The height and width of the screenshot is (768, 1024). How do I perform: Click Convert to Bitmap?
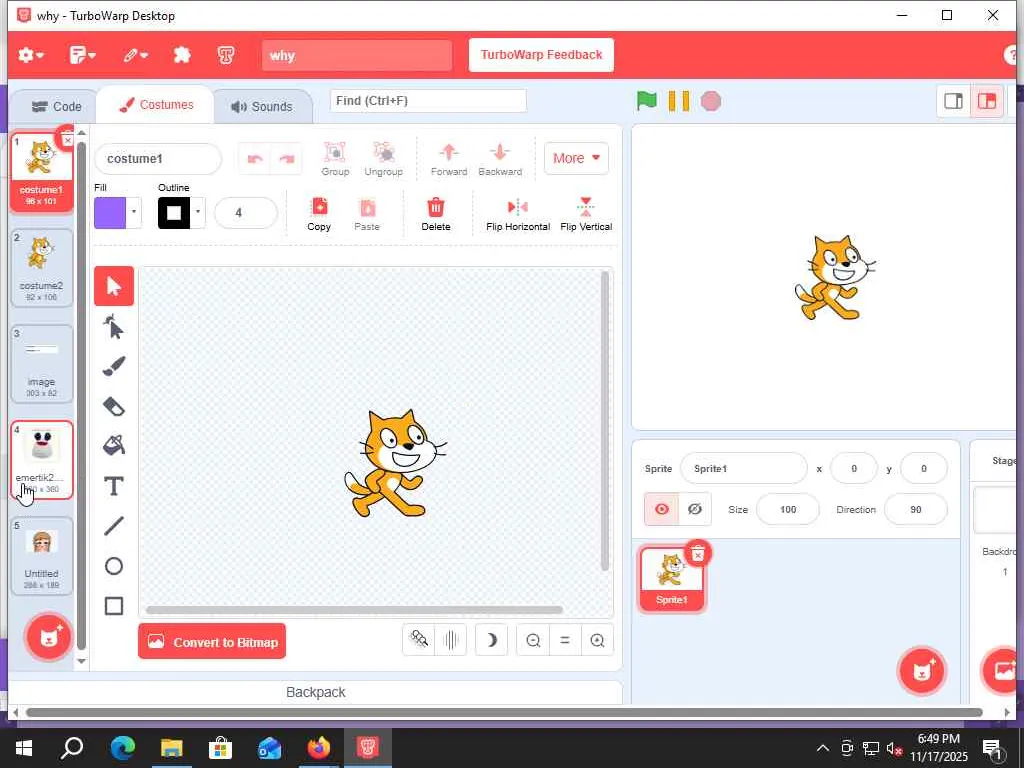click(212, 642)
